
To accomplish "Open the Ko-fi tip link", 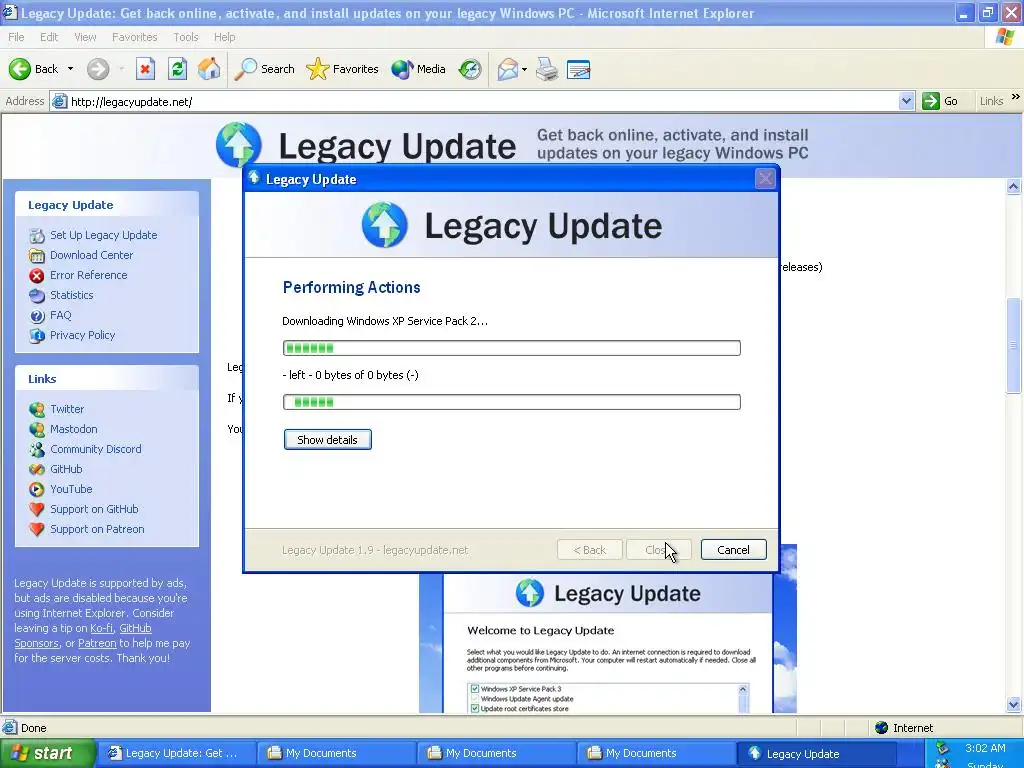I will (101, 628).
